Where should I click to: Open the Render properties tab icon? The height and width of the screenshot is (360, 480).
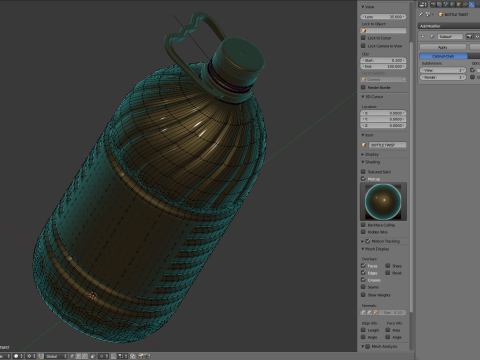click(433, 4)
